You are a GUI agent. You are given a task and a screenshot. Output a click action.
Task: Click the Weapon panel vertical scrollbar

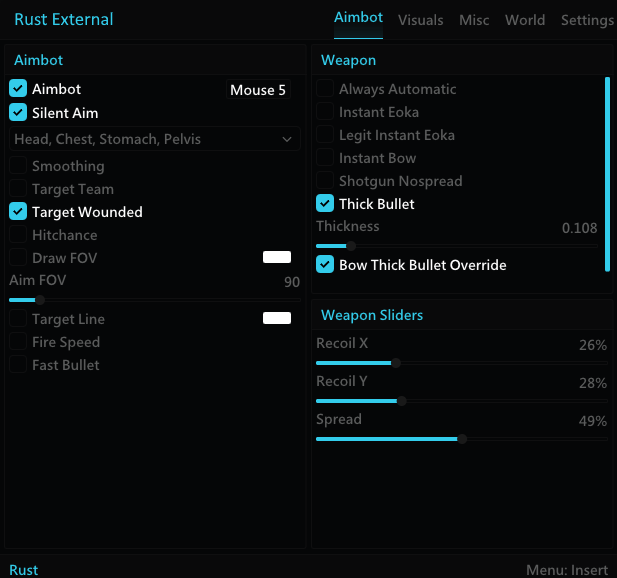click(x=608, y=174)
